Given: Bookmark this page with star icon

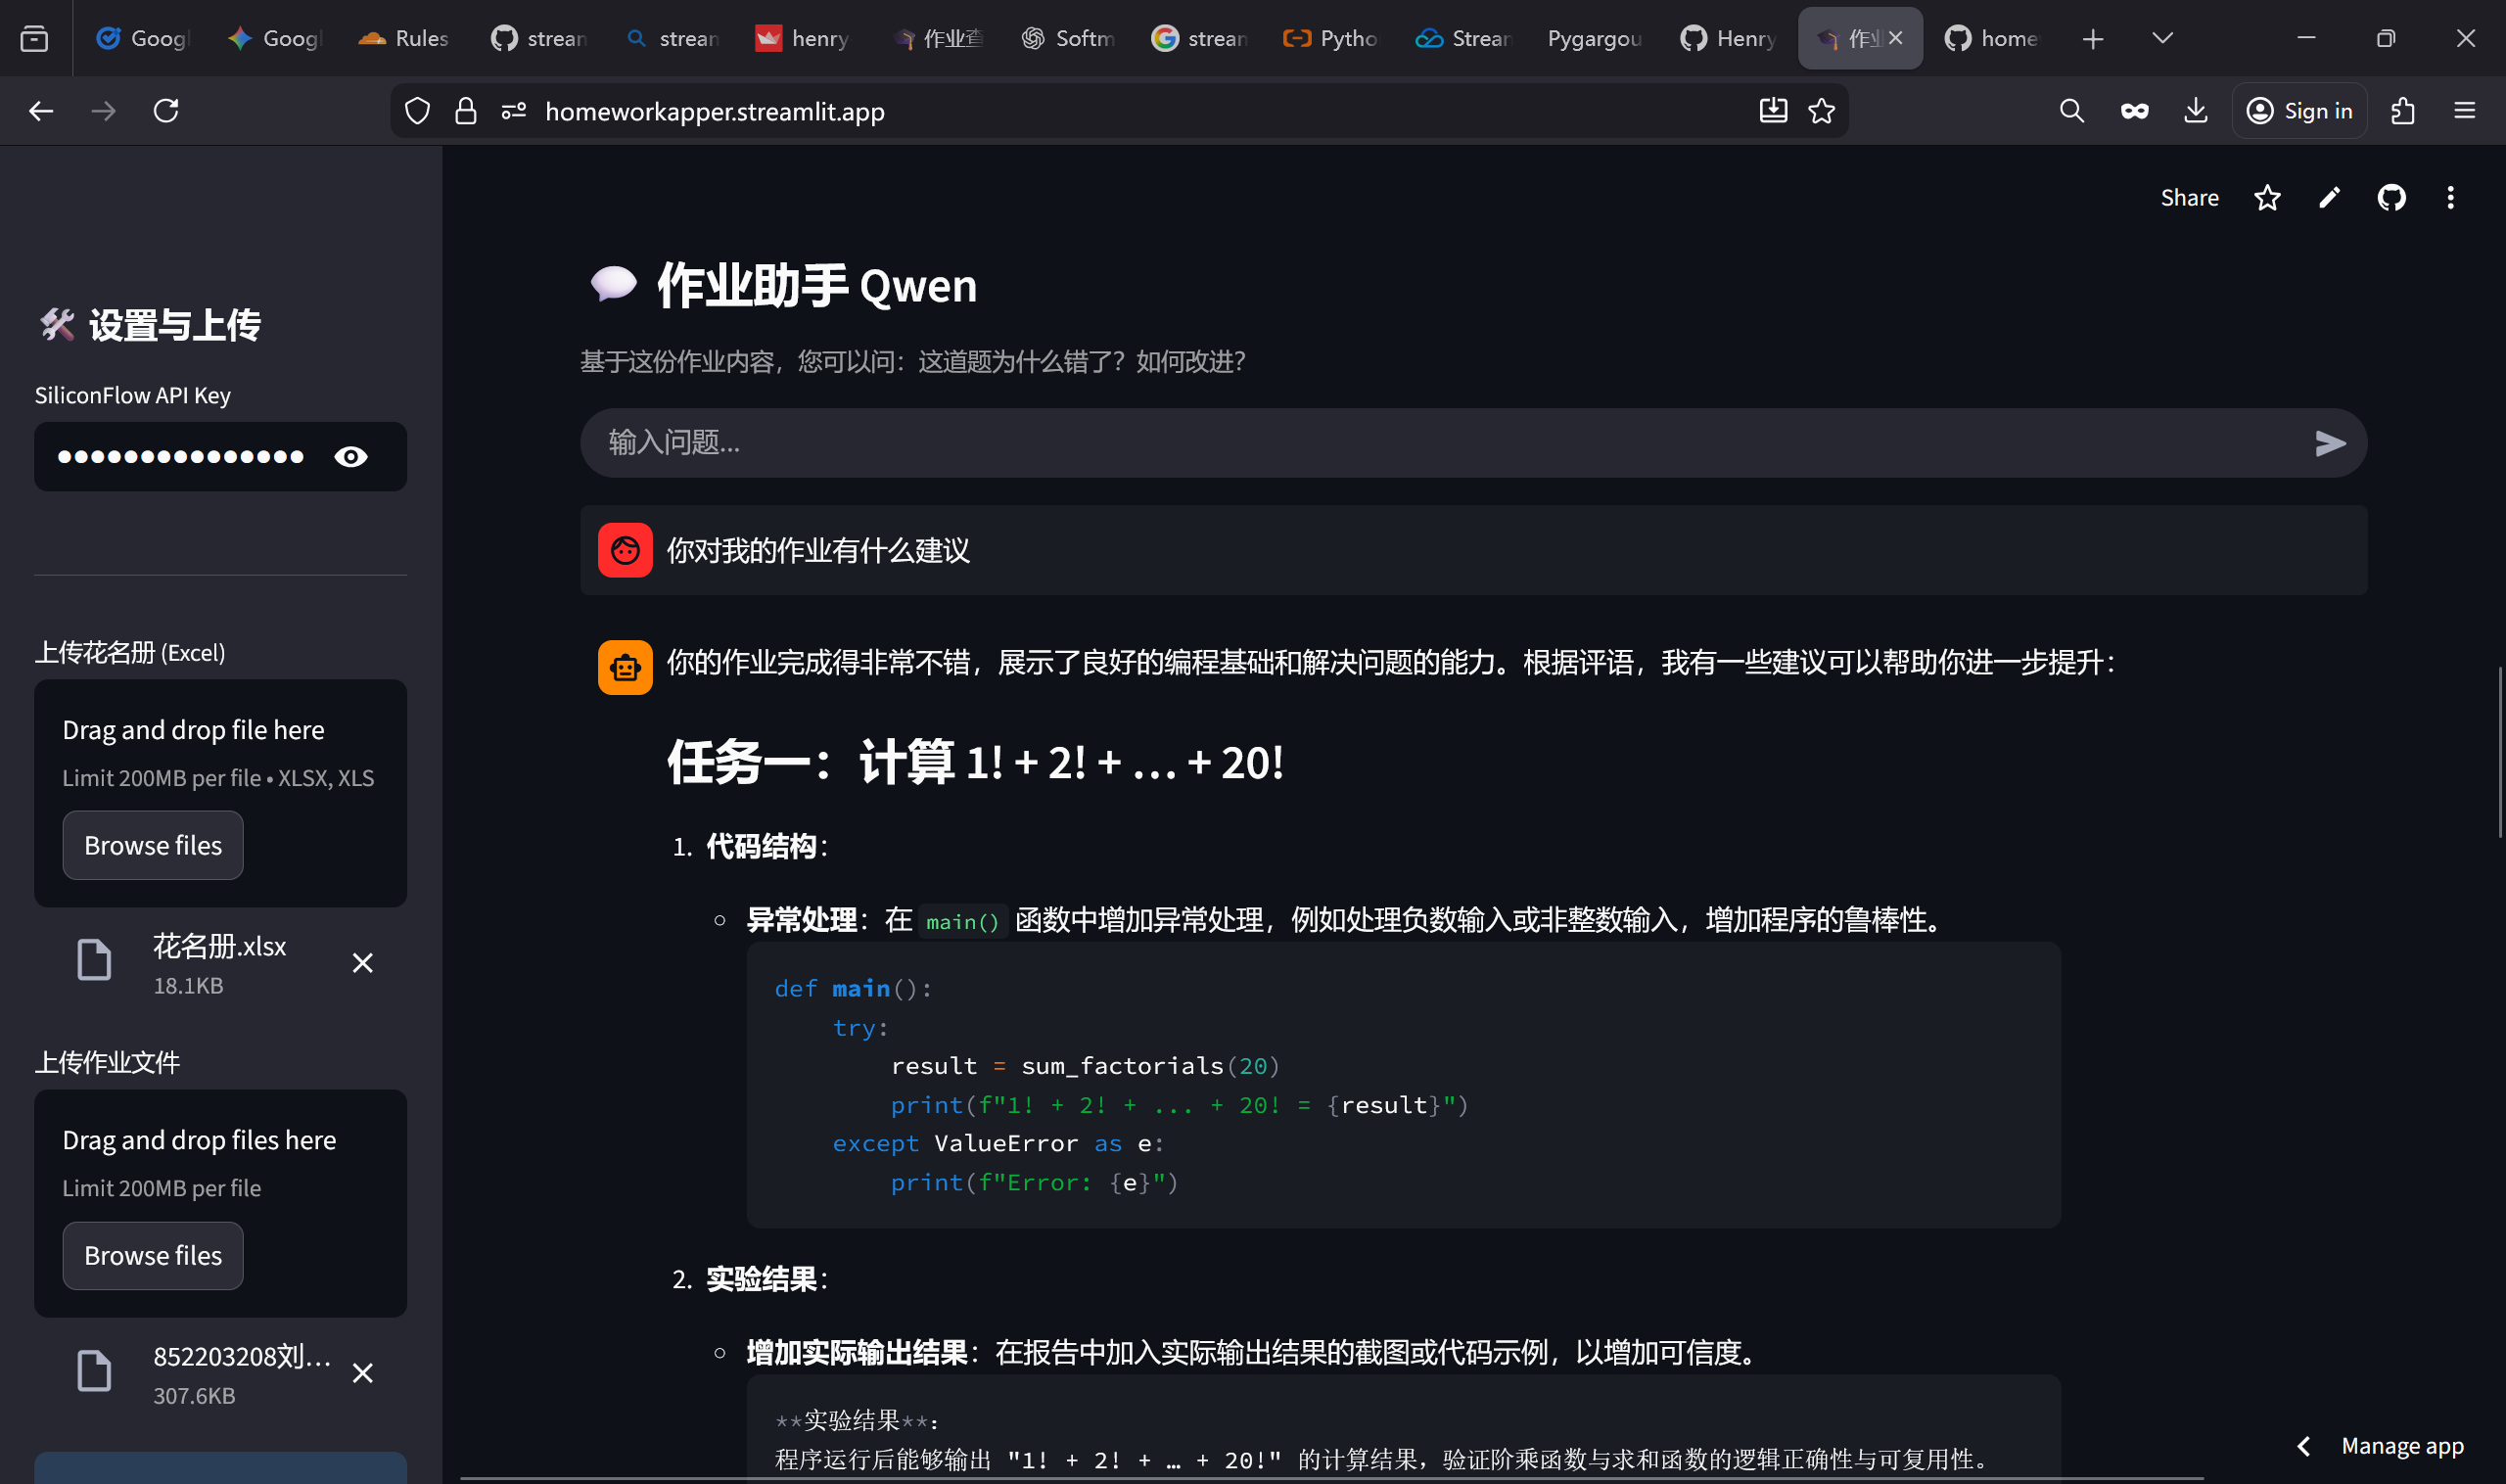Looking at the screenshot, I should (1821, 111).
